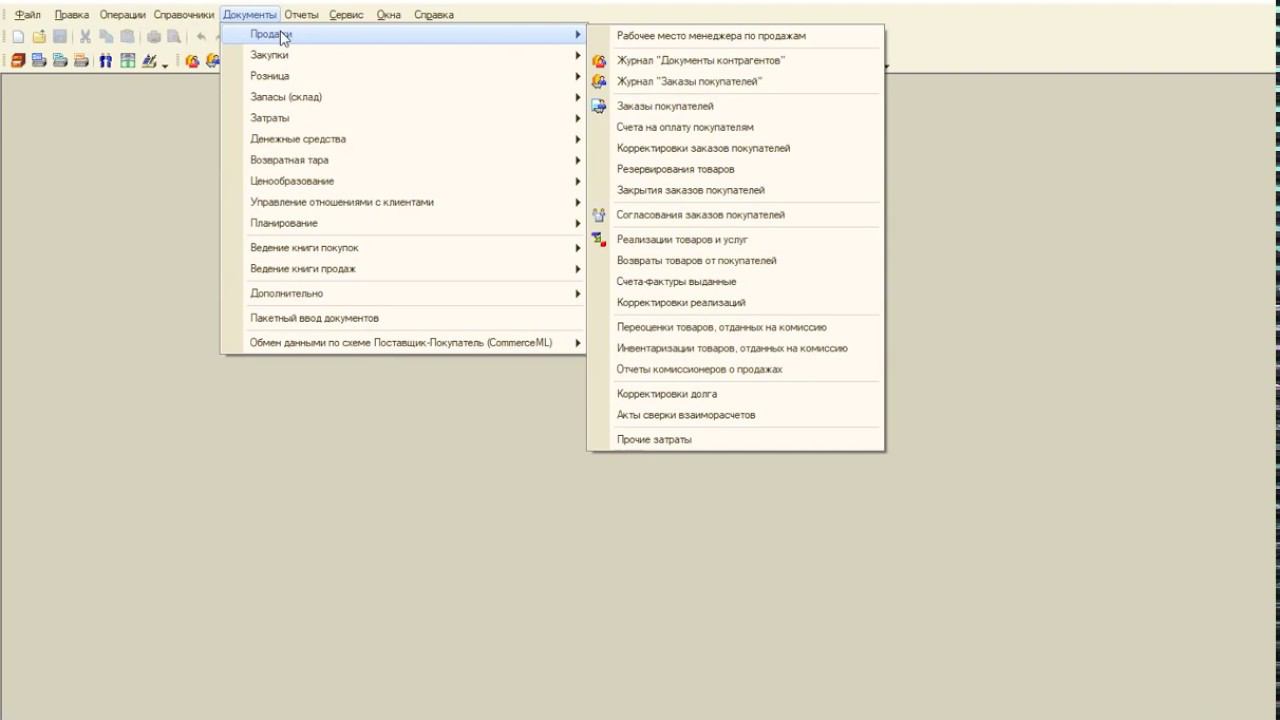The height and width of the screenshot is (720, 1280).
Task: Select Счета-фактуры выданные
Action: 736,282
